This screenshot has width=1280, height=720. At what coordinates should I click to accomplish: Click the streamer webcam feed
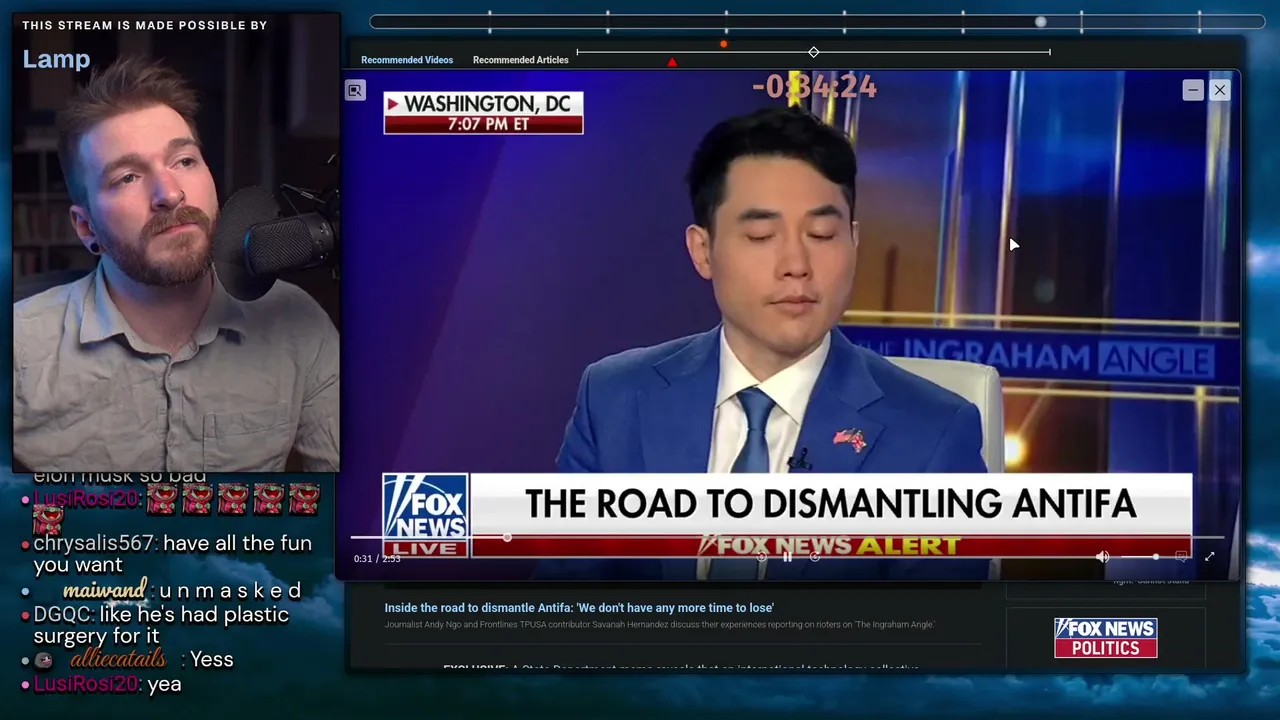pos(176,241)
